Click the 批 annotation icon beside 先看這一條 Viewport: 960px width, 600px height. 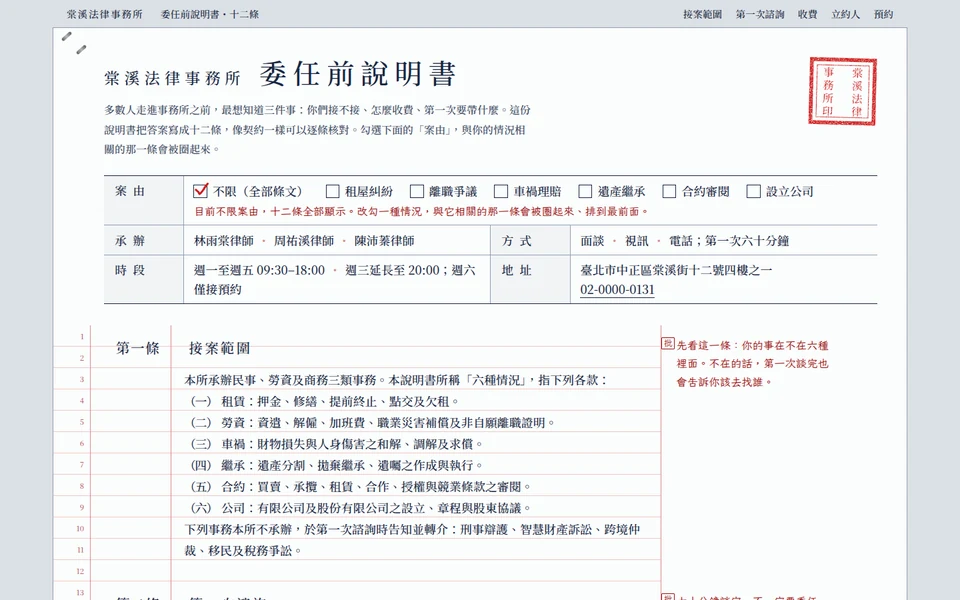coord(667,343)
